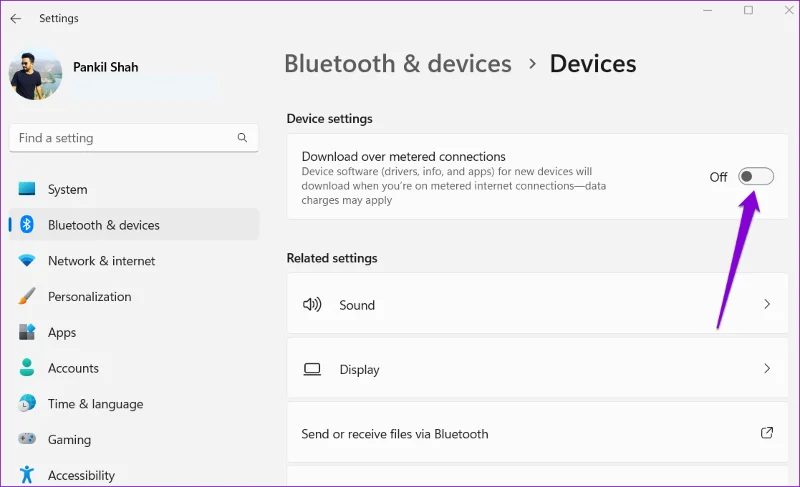Maximize the Settings window

(748, 10)
